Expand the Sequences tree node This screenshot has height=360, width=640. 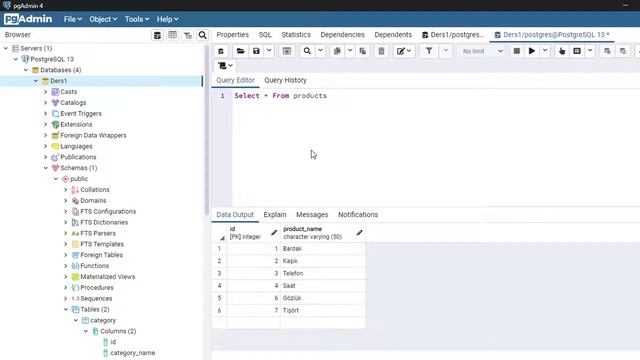66,298
